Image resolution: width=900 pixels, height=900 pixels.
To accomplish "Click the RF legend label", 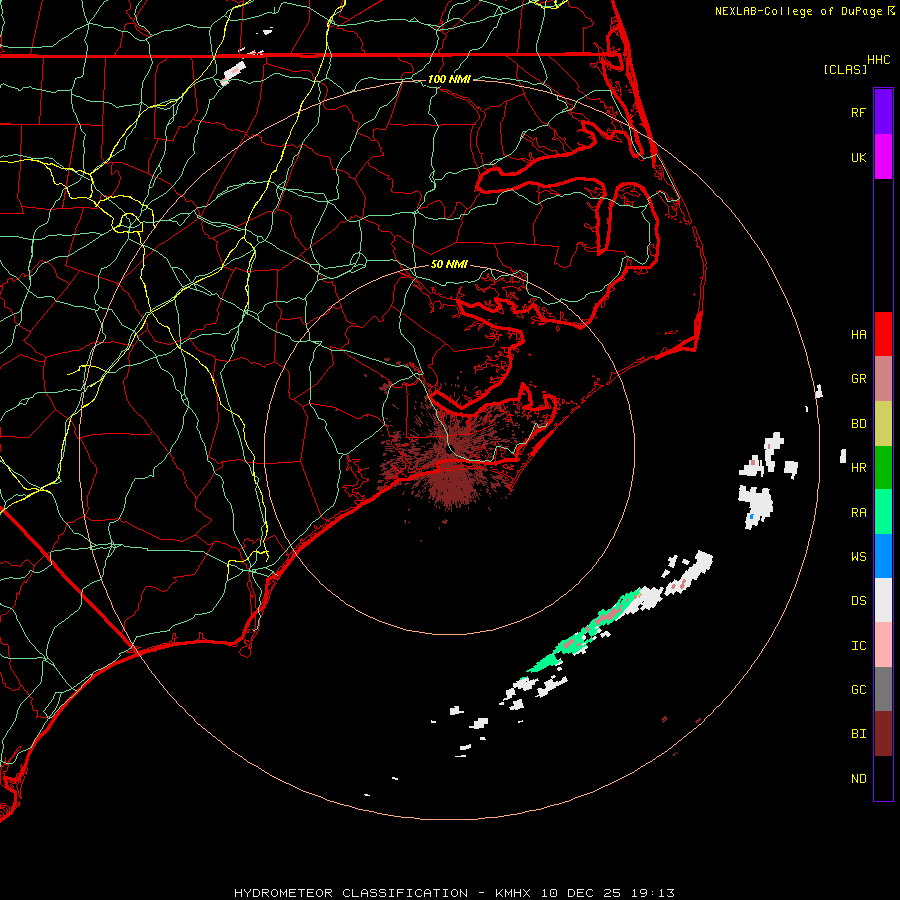I will [858, 112].
